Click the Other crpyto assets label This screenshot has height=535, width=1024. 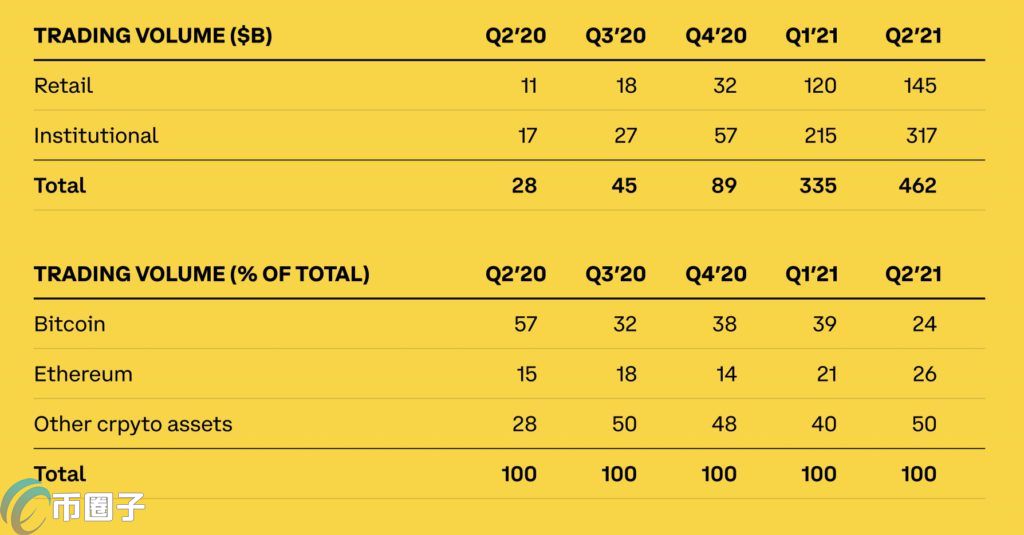tap(133, 424)
